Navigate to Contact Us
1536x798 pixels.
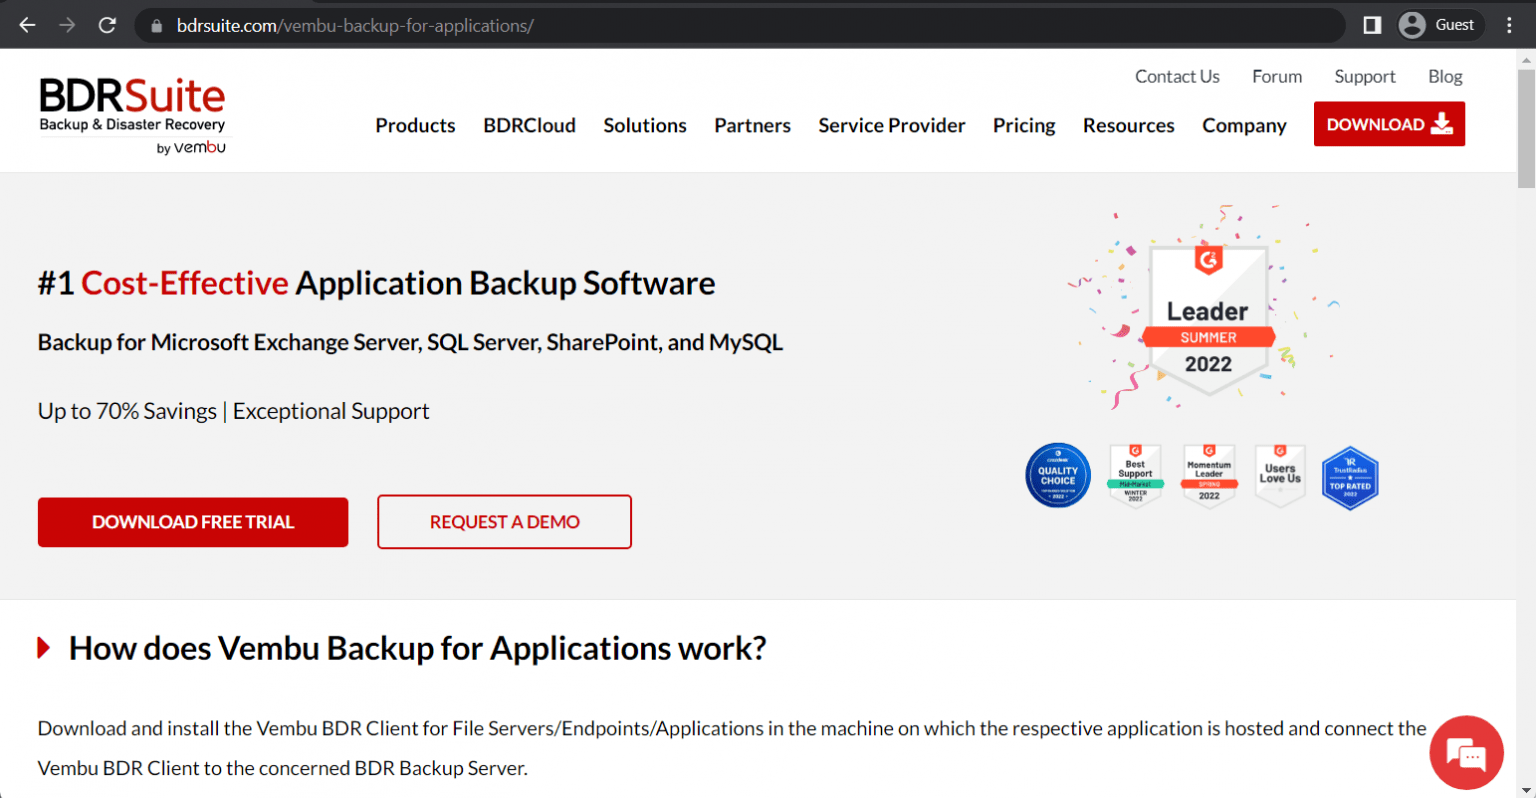pyautogui.click(x=1177, y=76)
